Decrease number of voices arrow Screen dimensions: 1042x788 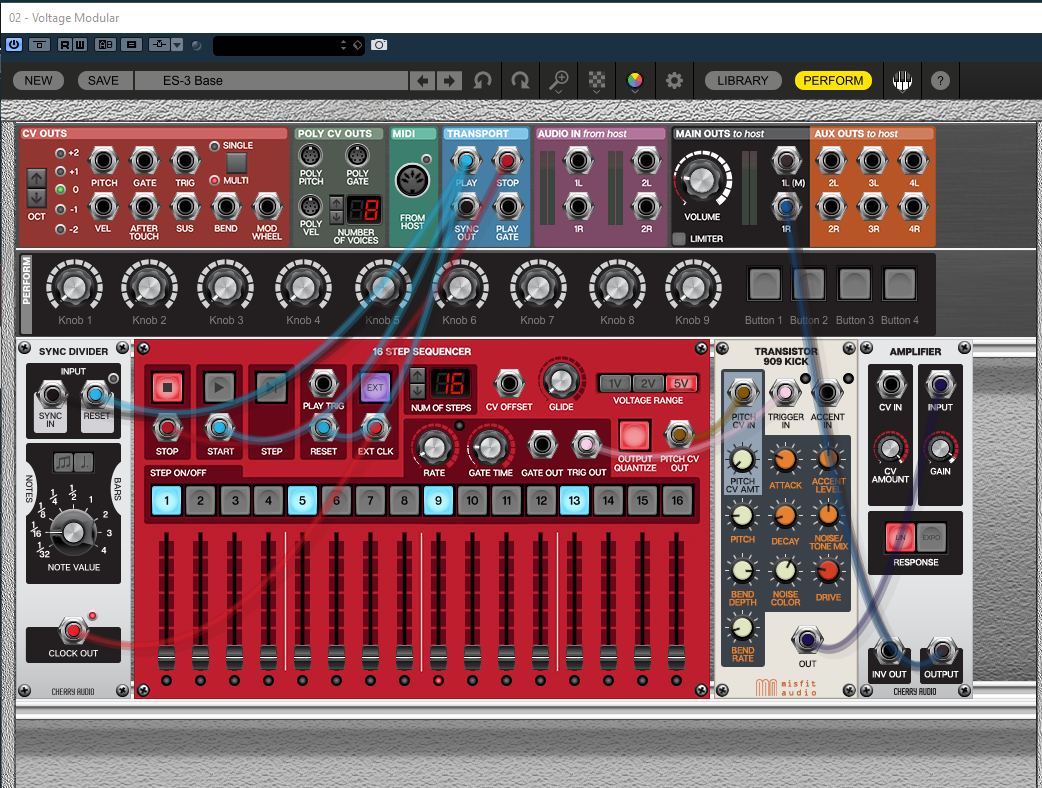(x=336, y=217)
